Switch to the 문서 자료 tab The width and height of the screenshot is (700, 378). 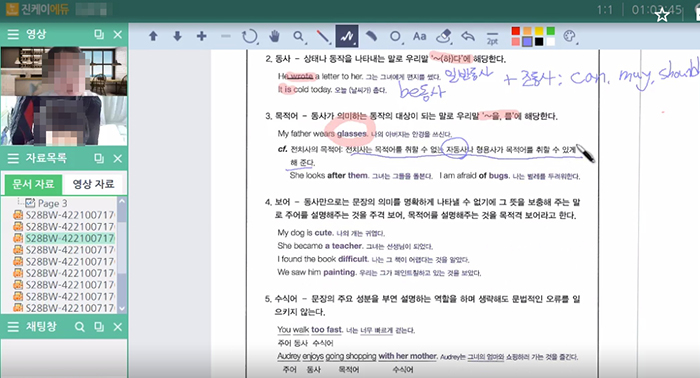click(x=33, y=184)
